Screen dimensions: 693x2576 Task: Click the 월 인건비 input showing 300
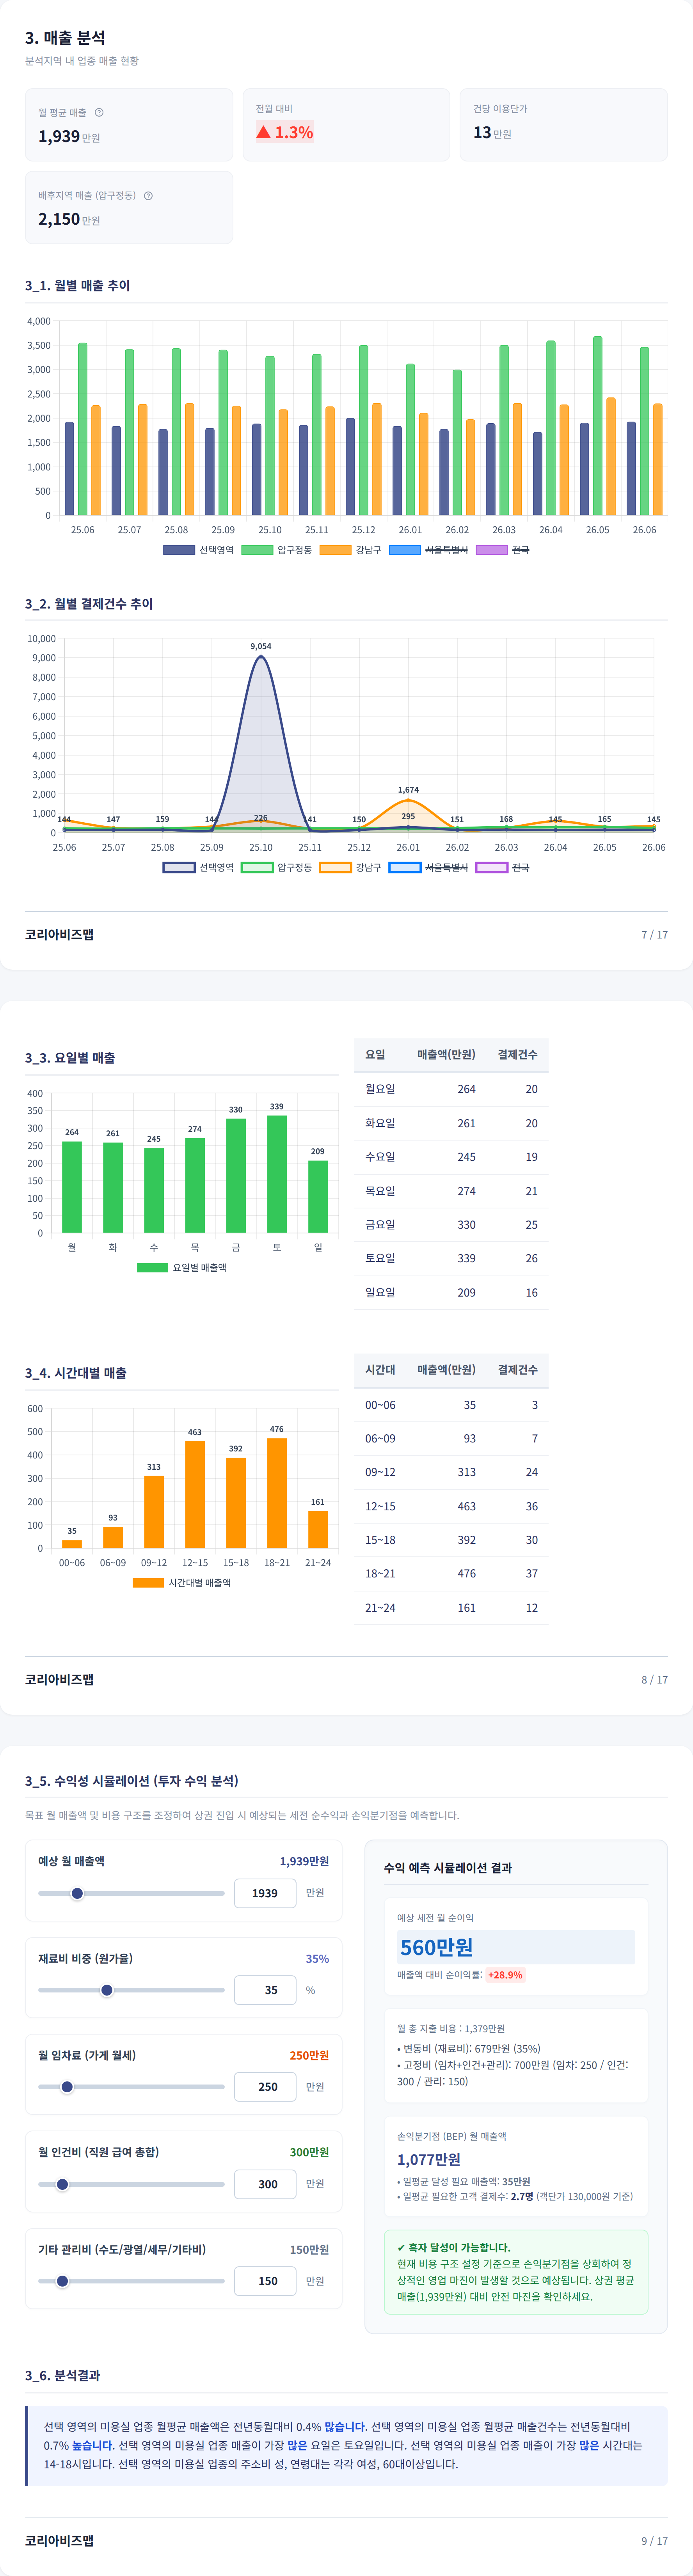coord(265,2184)
